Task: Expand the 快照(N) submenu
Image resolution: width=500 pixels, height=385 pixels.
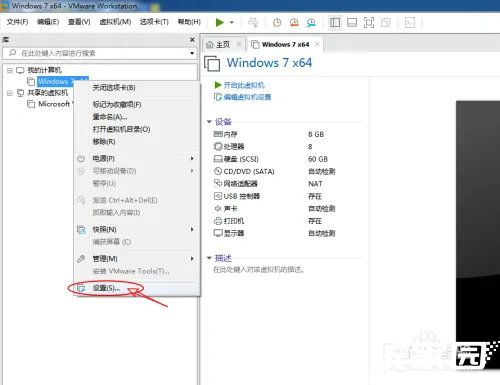Action: point(137,229)
